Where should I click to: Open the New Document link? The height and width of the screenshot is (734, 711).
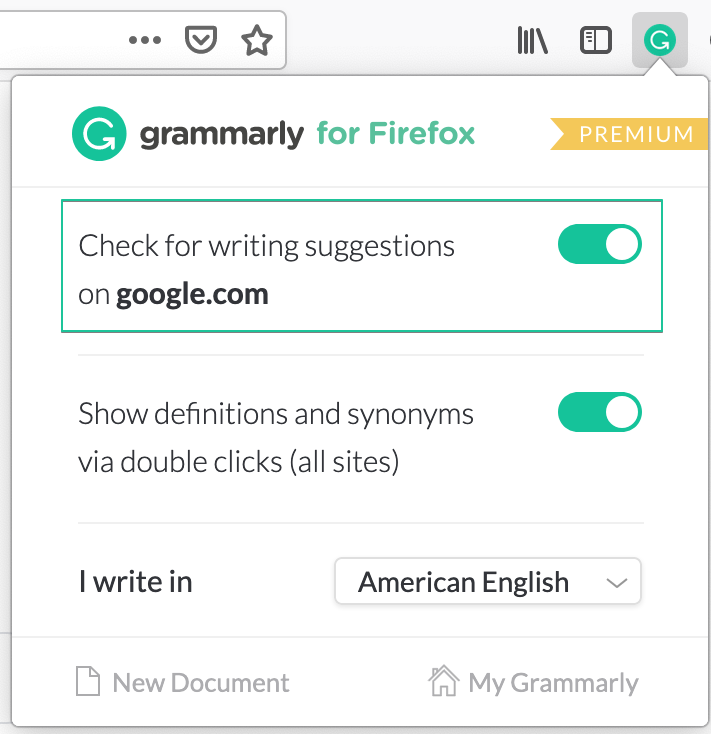click(200, 683)
